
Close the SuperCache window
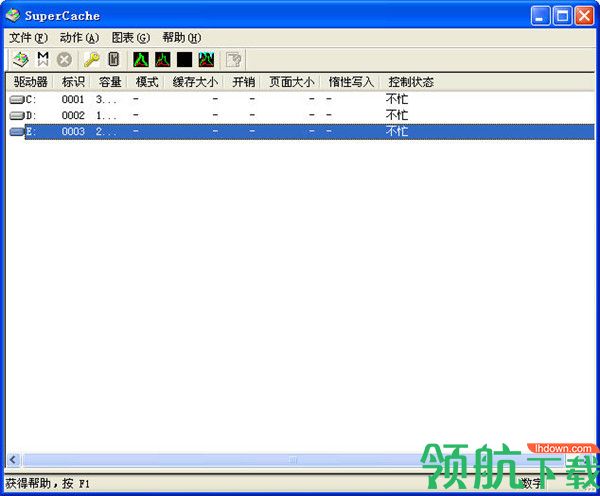pyautogui.click(x=584, y=16)
